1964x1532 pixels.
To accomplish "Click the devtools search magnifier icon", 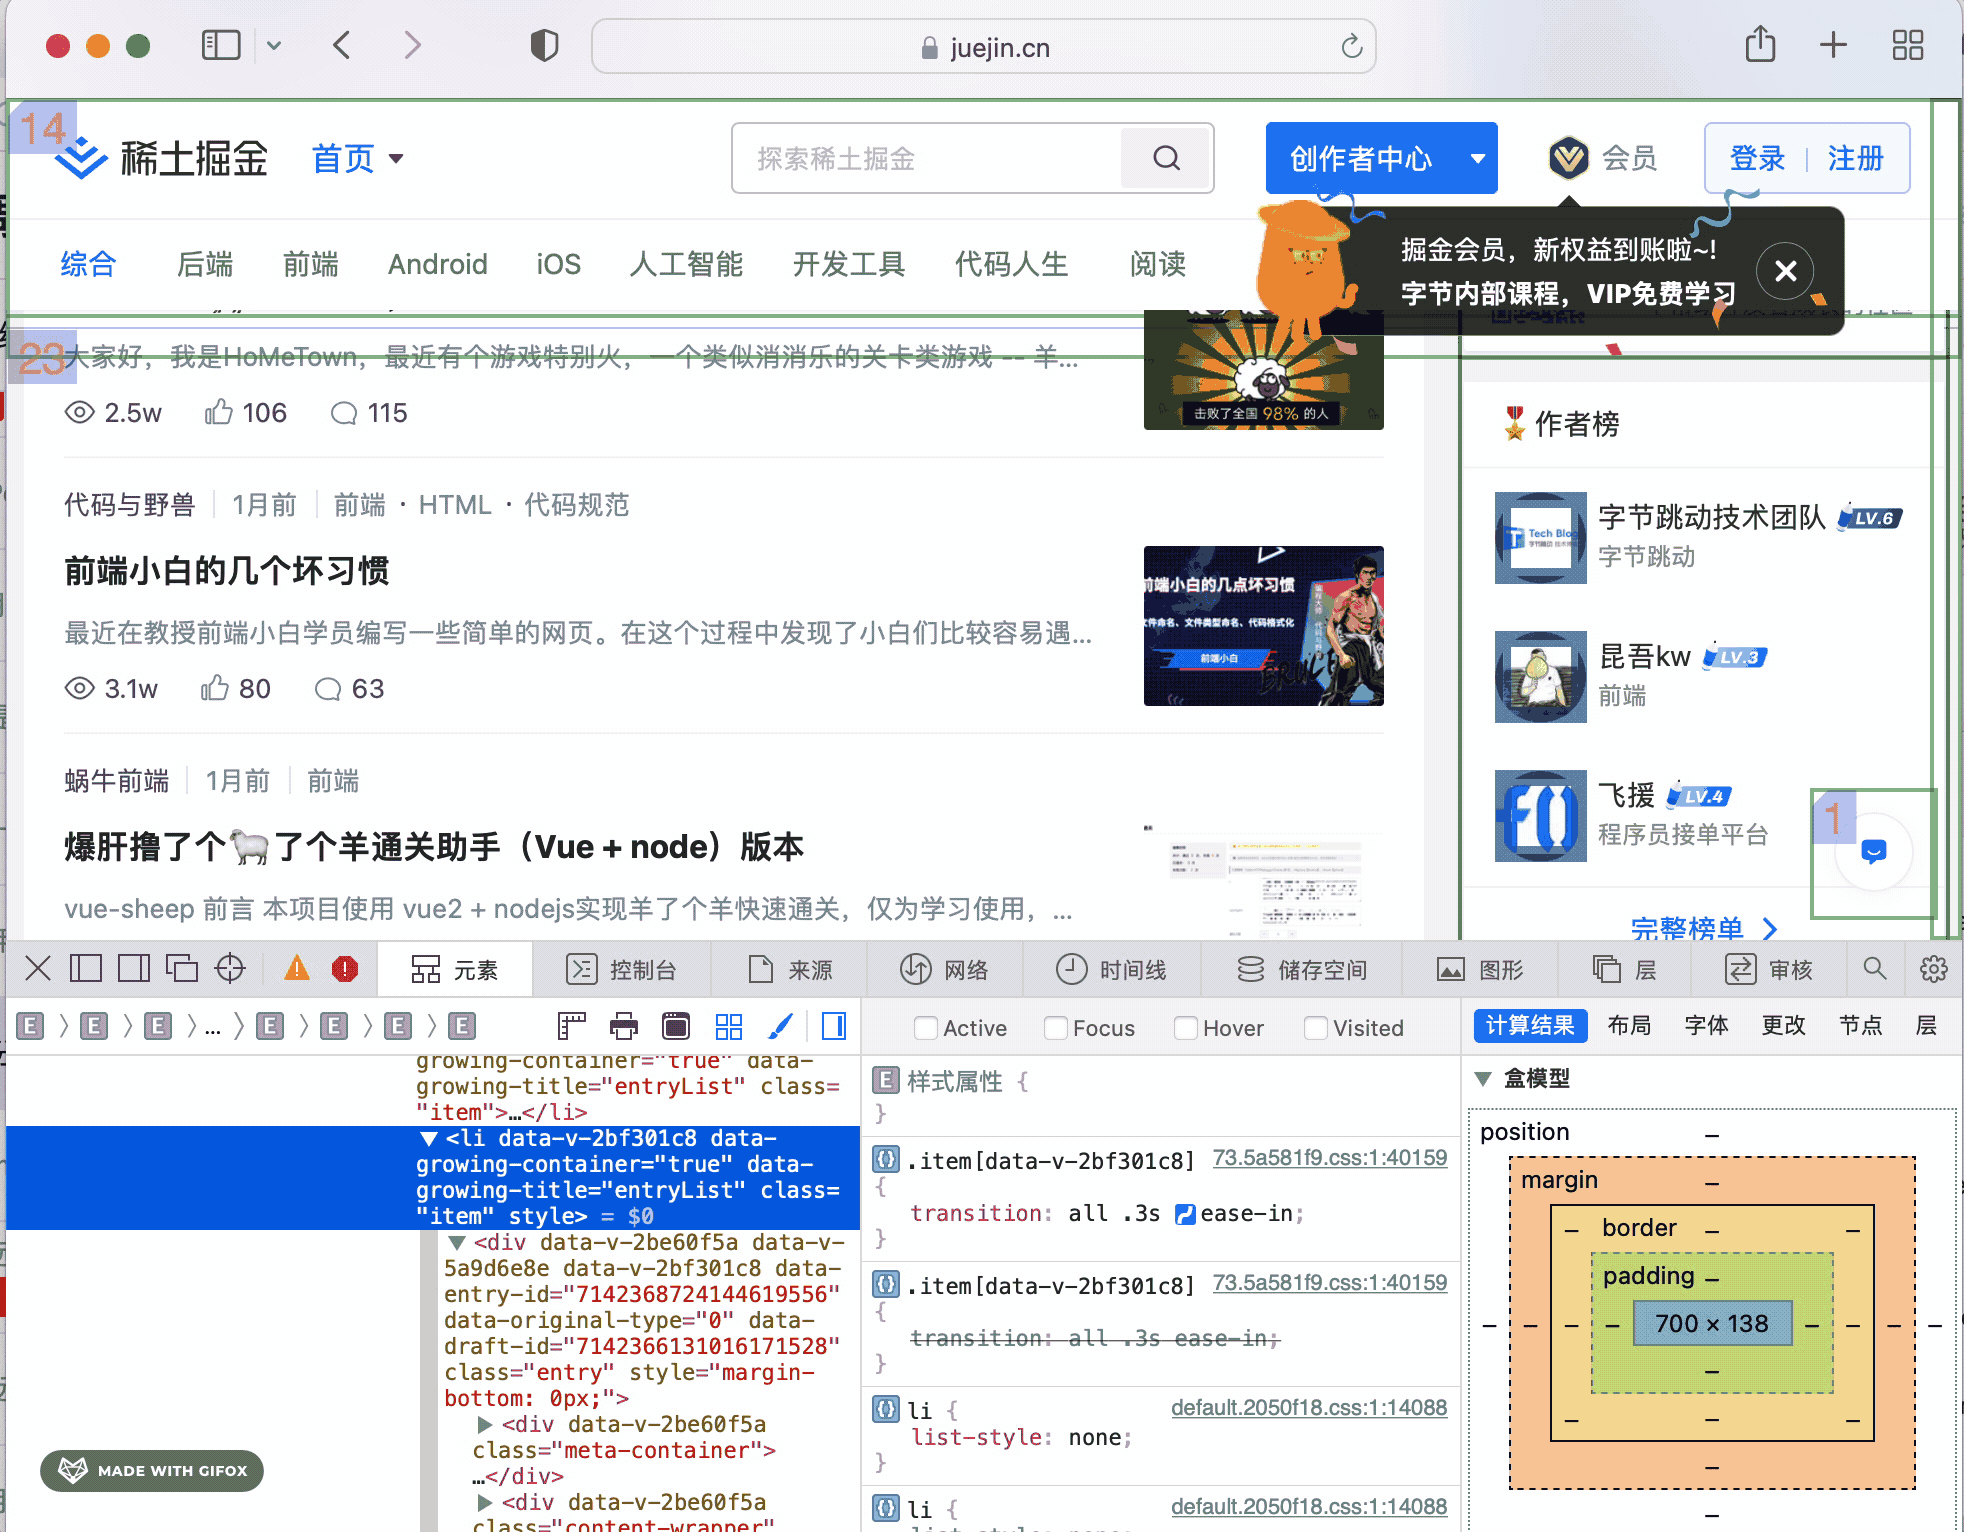I will [x=1875, y=968].
